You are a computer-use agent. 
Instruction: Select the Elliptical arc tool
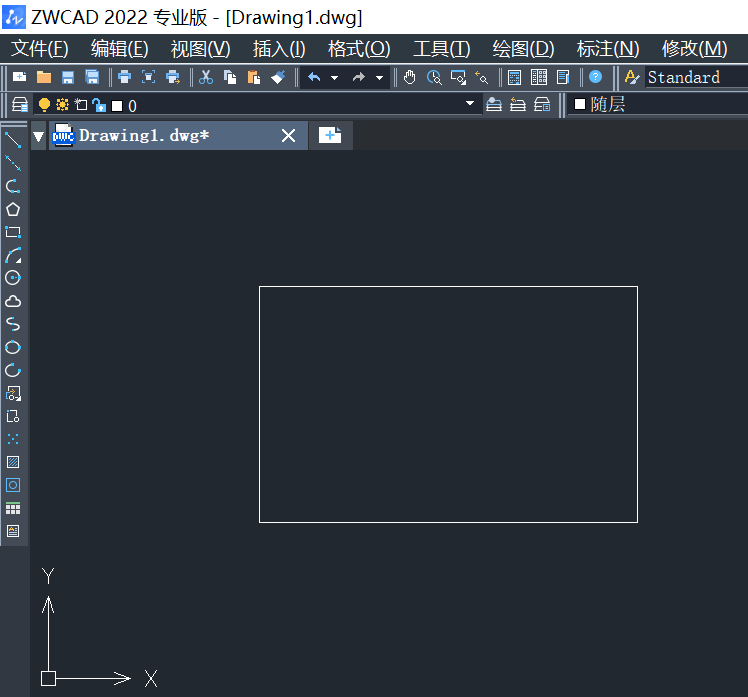pos(13,370)
